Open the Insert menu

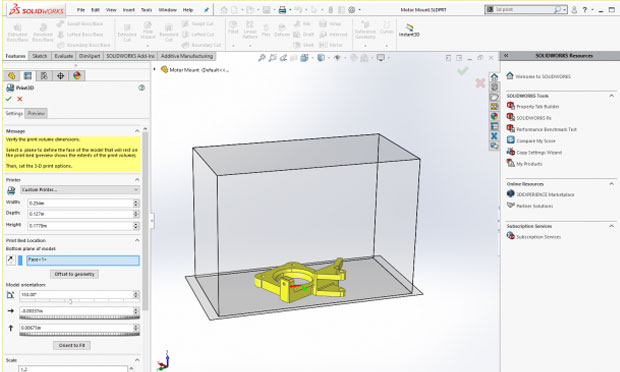pyautogui.click(x=129, y=10)
